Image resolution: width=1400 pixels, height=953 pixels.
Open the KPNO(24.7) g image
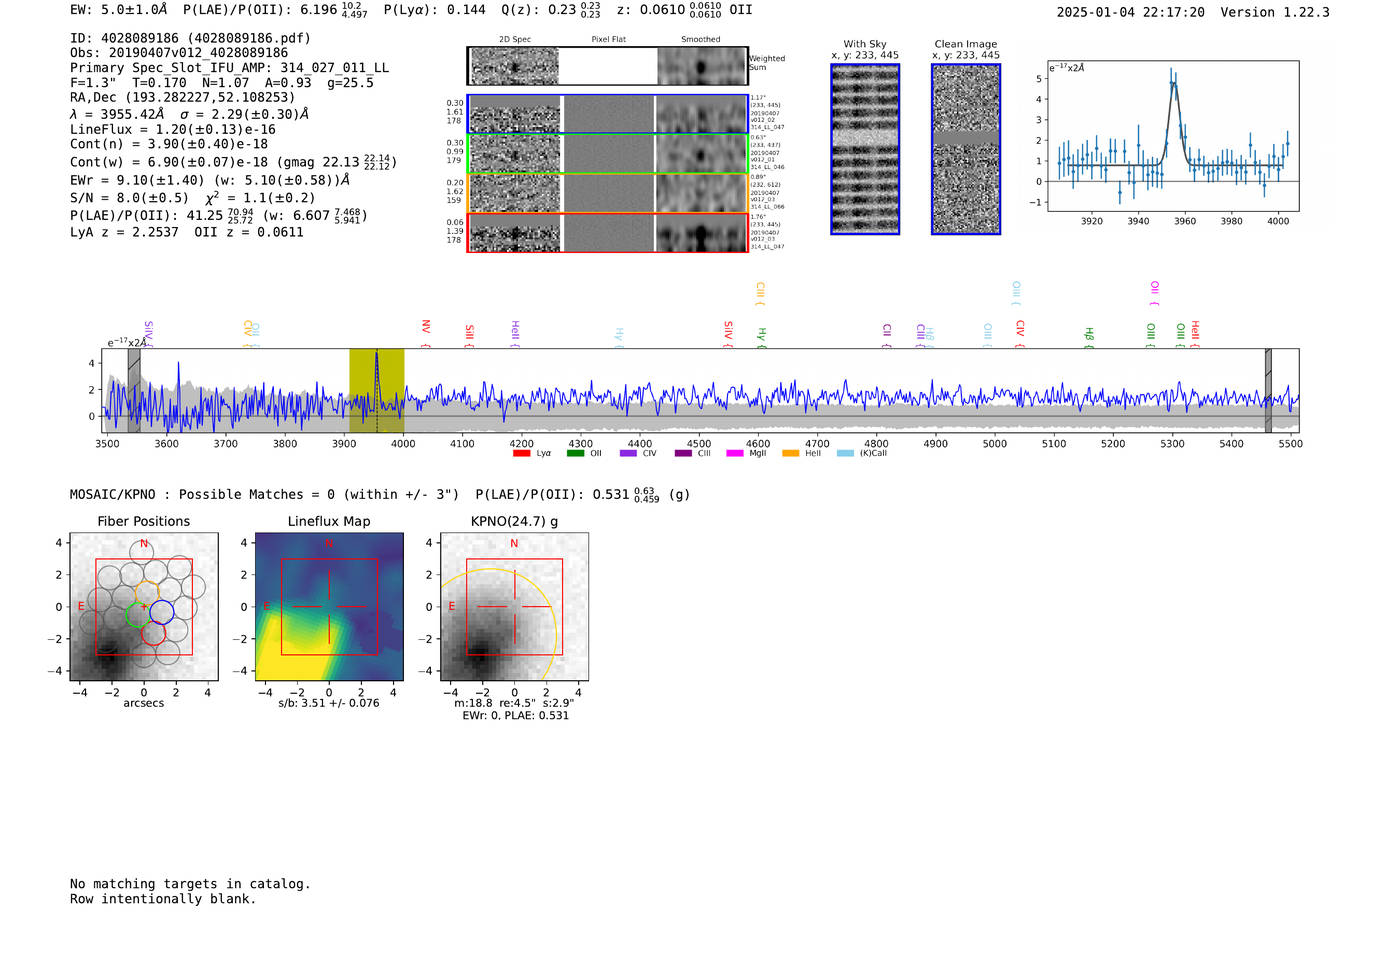(514, 607)
